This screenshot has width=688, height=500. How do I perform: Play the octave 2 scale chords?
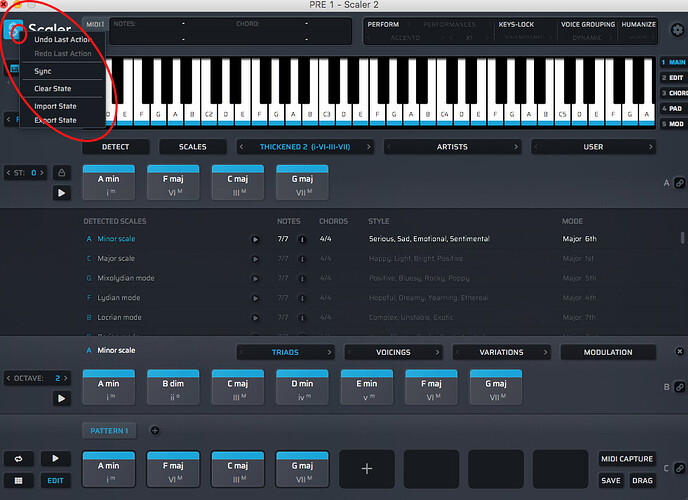pos(61,398)
